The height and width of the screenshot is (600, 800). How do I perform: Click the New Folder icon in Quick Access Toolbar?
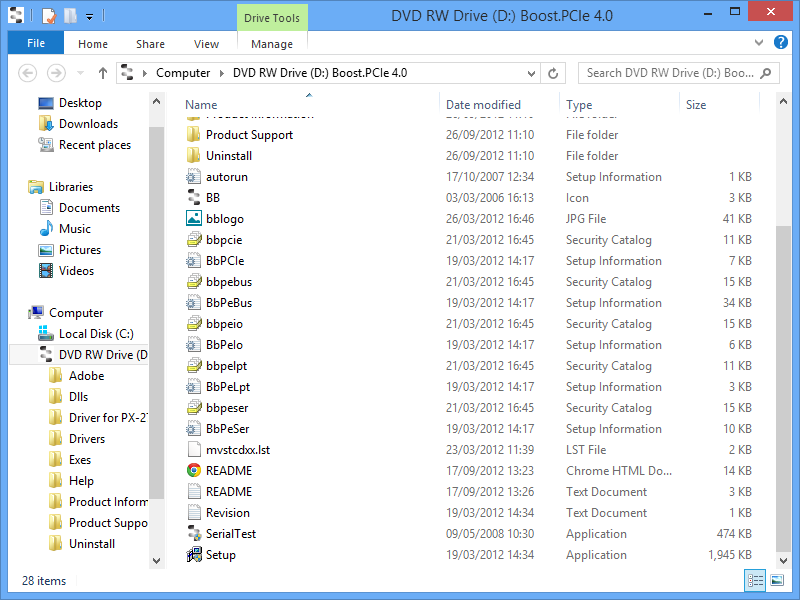tap(68, 15)
